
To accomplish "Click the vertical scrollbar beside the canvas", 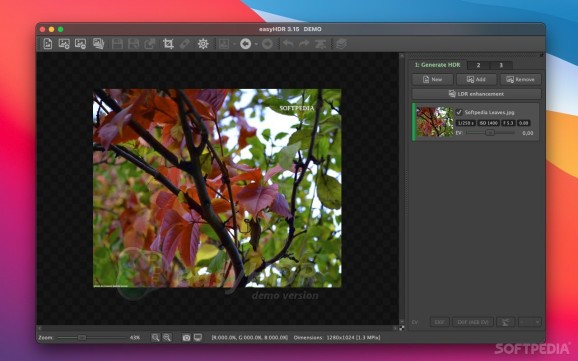I will 402,189.
